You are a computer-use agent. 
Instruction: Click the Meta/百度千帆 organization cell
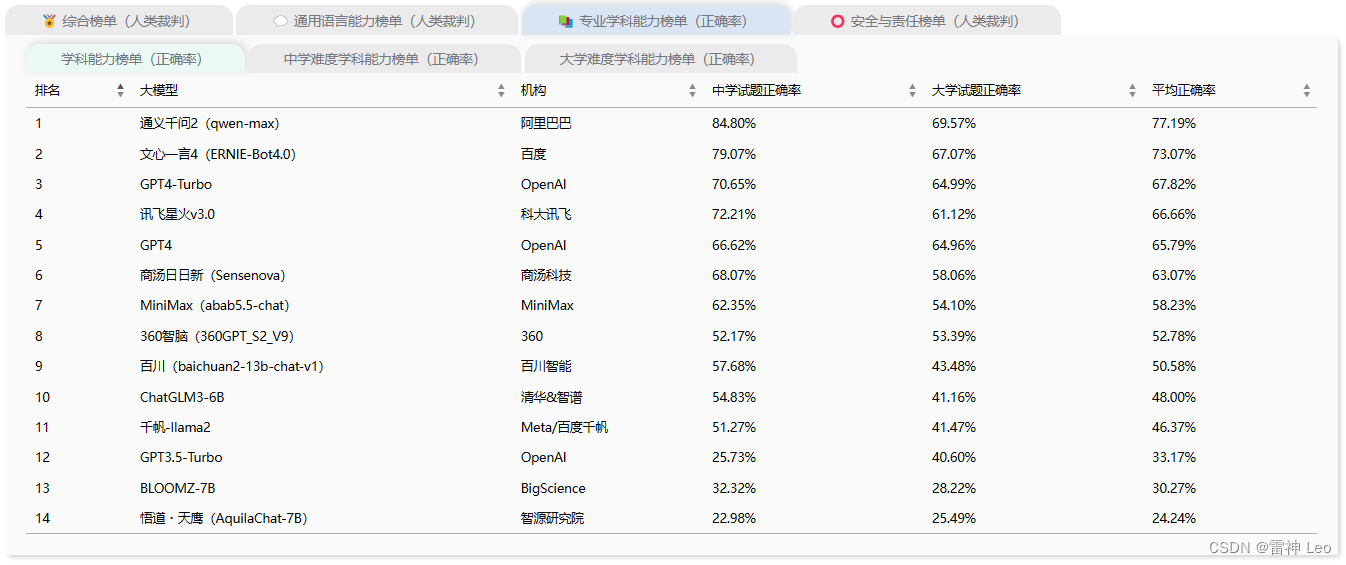click(564, 427)
